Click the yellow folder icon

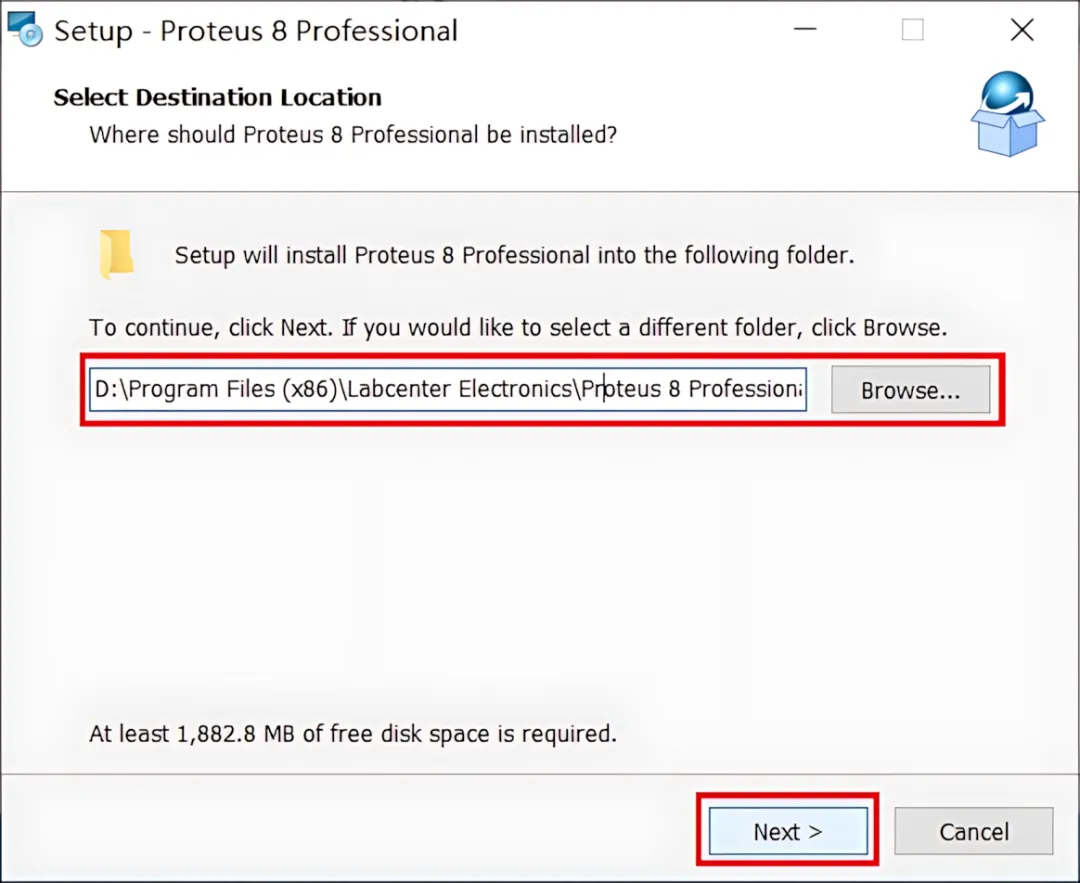(x=116, y=254)
